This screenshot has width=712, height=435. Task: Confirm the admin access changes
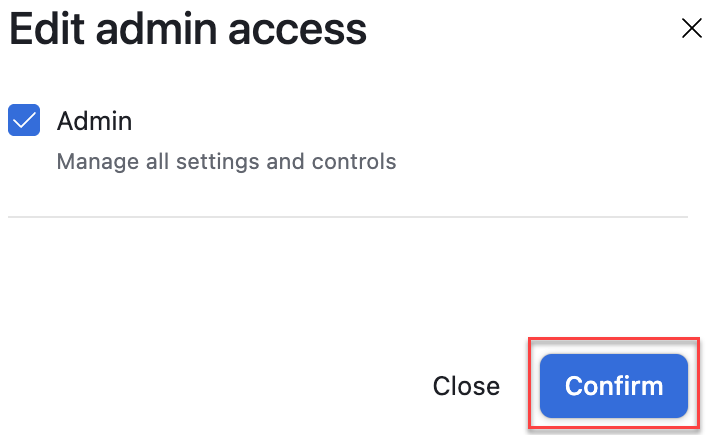tap(613, 386)
